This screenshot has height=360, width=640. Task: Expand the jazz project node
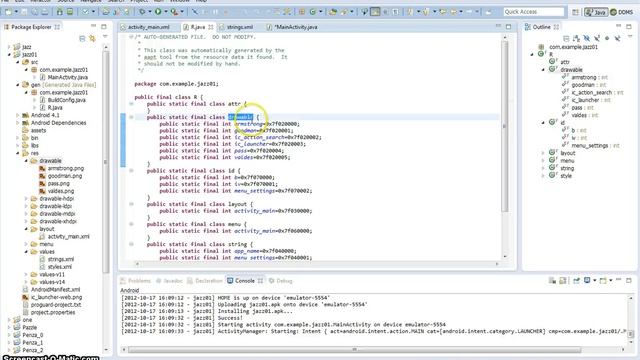[x=9, y=47]
